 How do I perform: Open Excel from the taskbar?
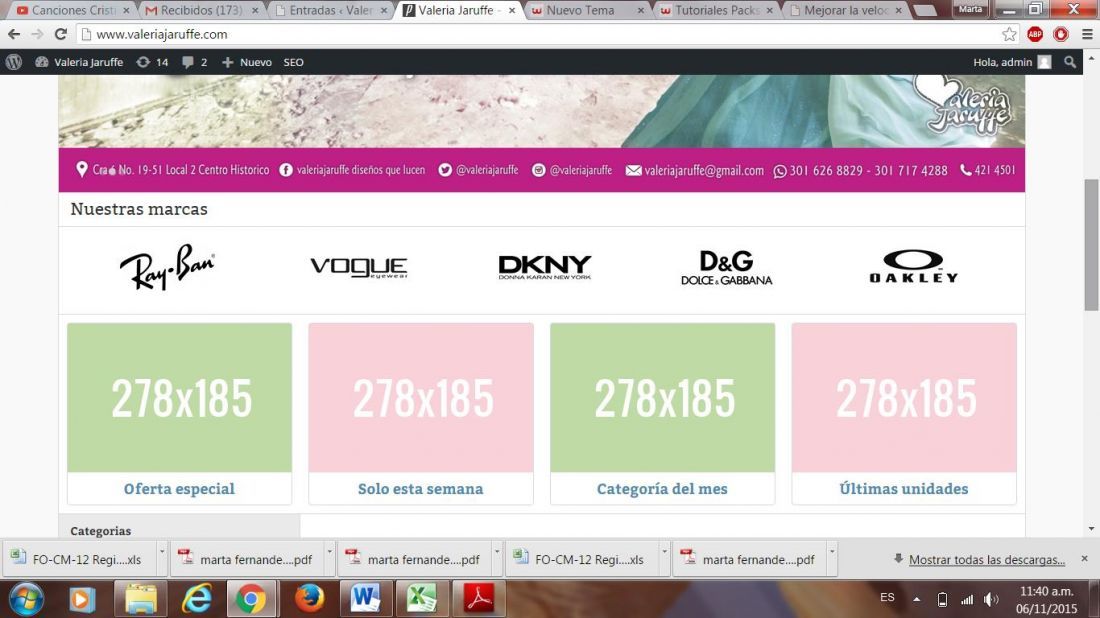tap(422, 599)
